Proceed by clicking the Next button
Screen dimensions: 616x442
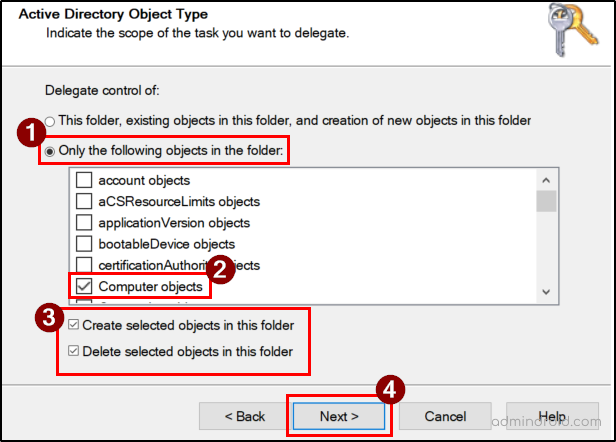click(x=338, y=416)
